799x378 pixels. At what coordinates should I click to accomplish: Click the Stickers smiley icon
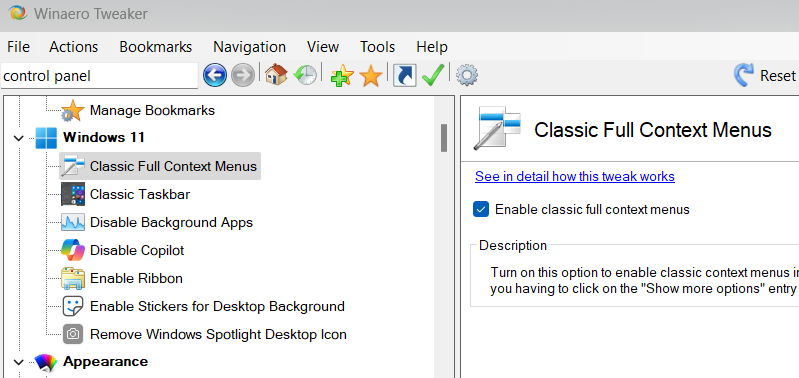[73, 306]
